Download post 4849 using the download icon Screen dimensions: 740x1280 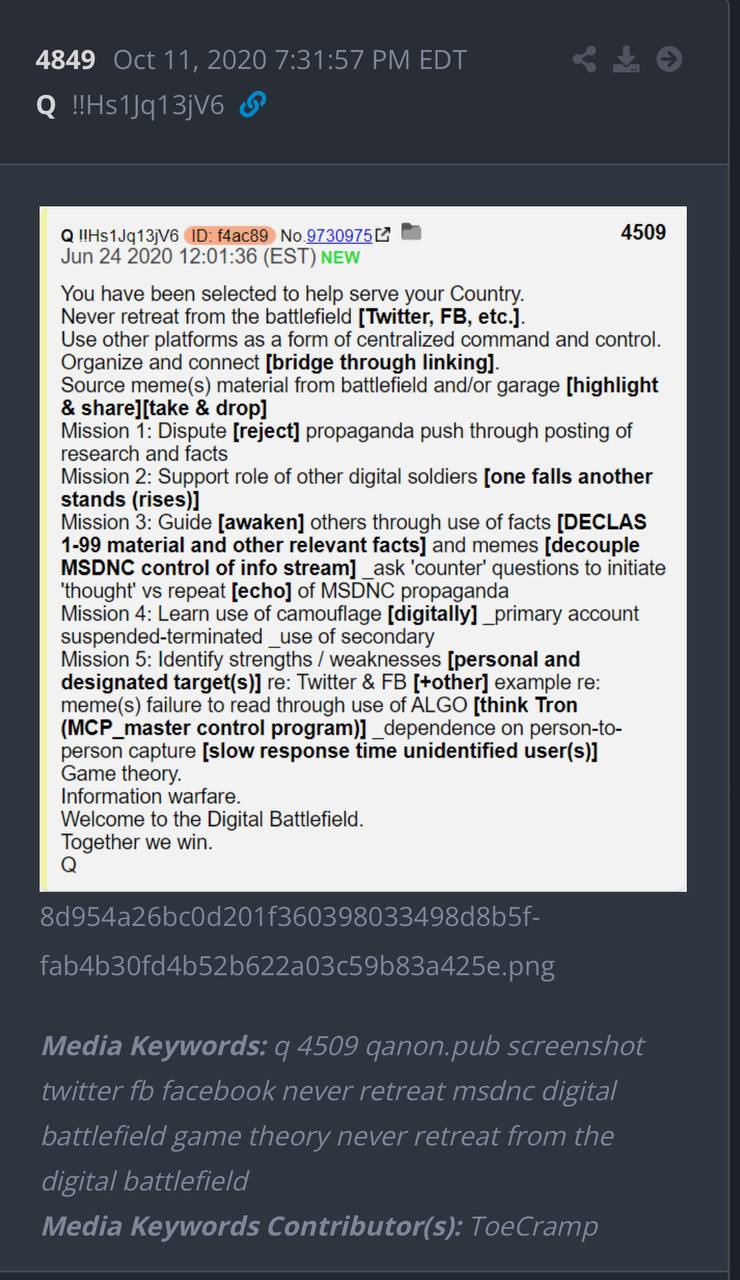click(x=626, y=60)
